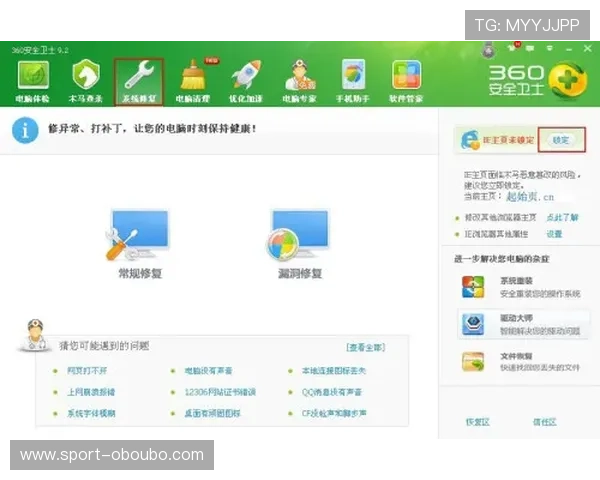Open the 系统重装 system reinstall icon
Viewport: 600px width, 480px height.
click(473, 287)
